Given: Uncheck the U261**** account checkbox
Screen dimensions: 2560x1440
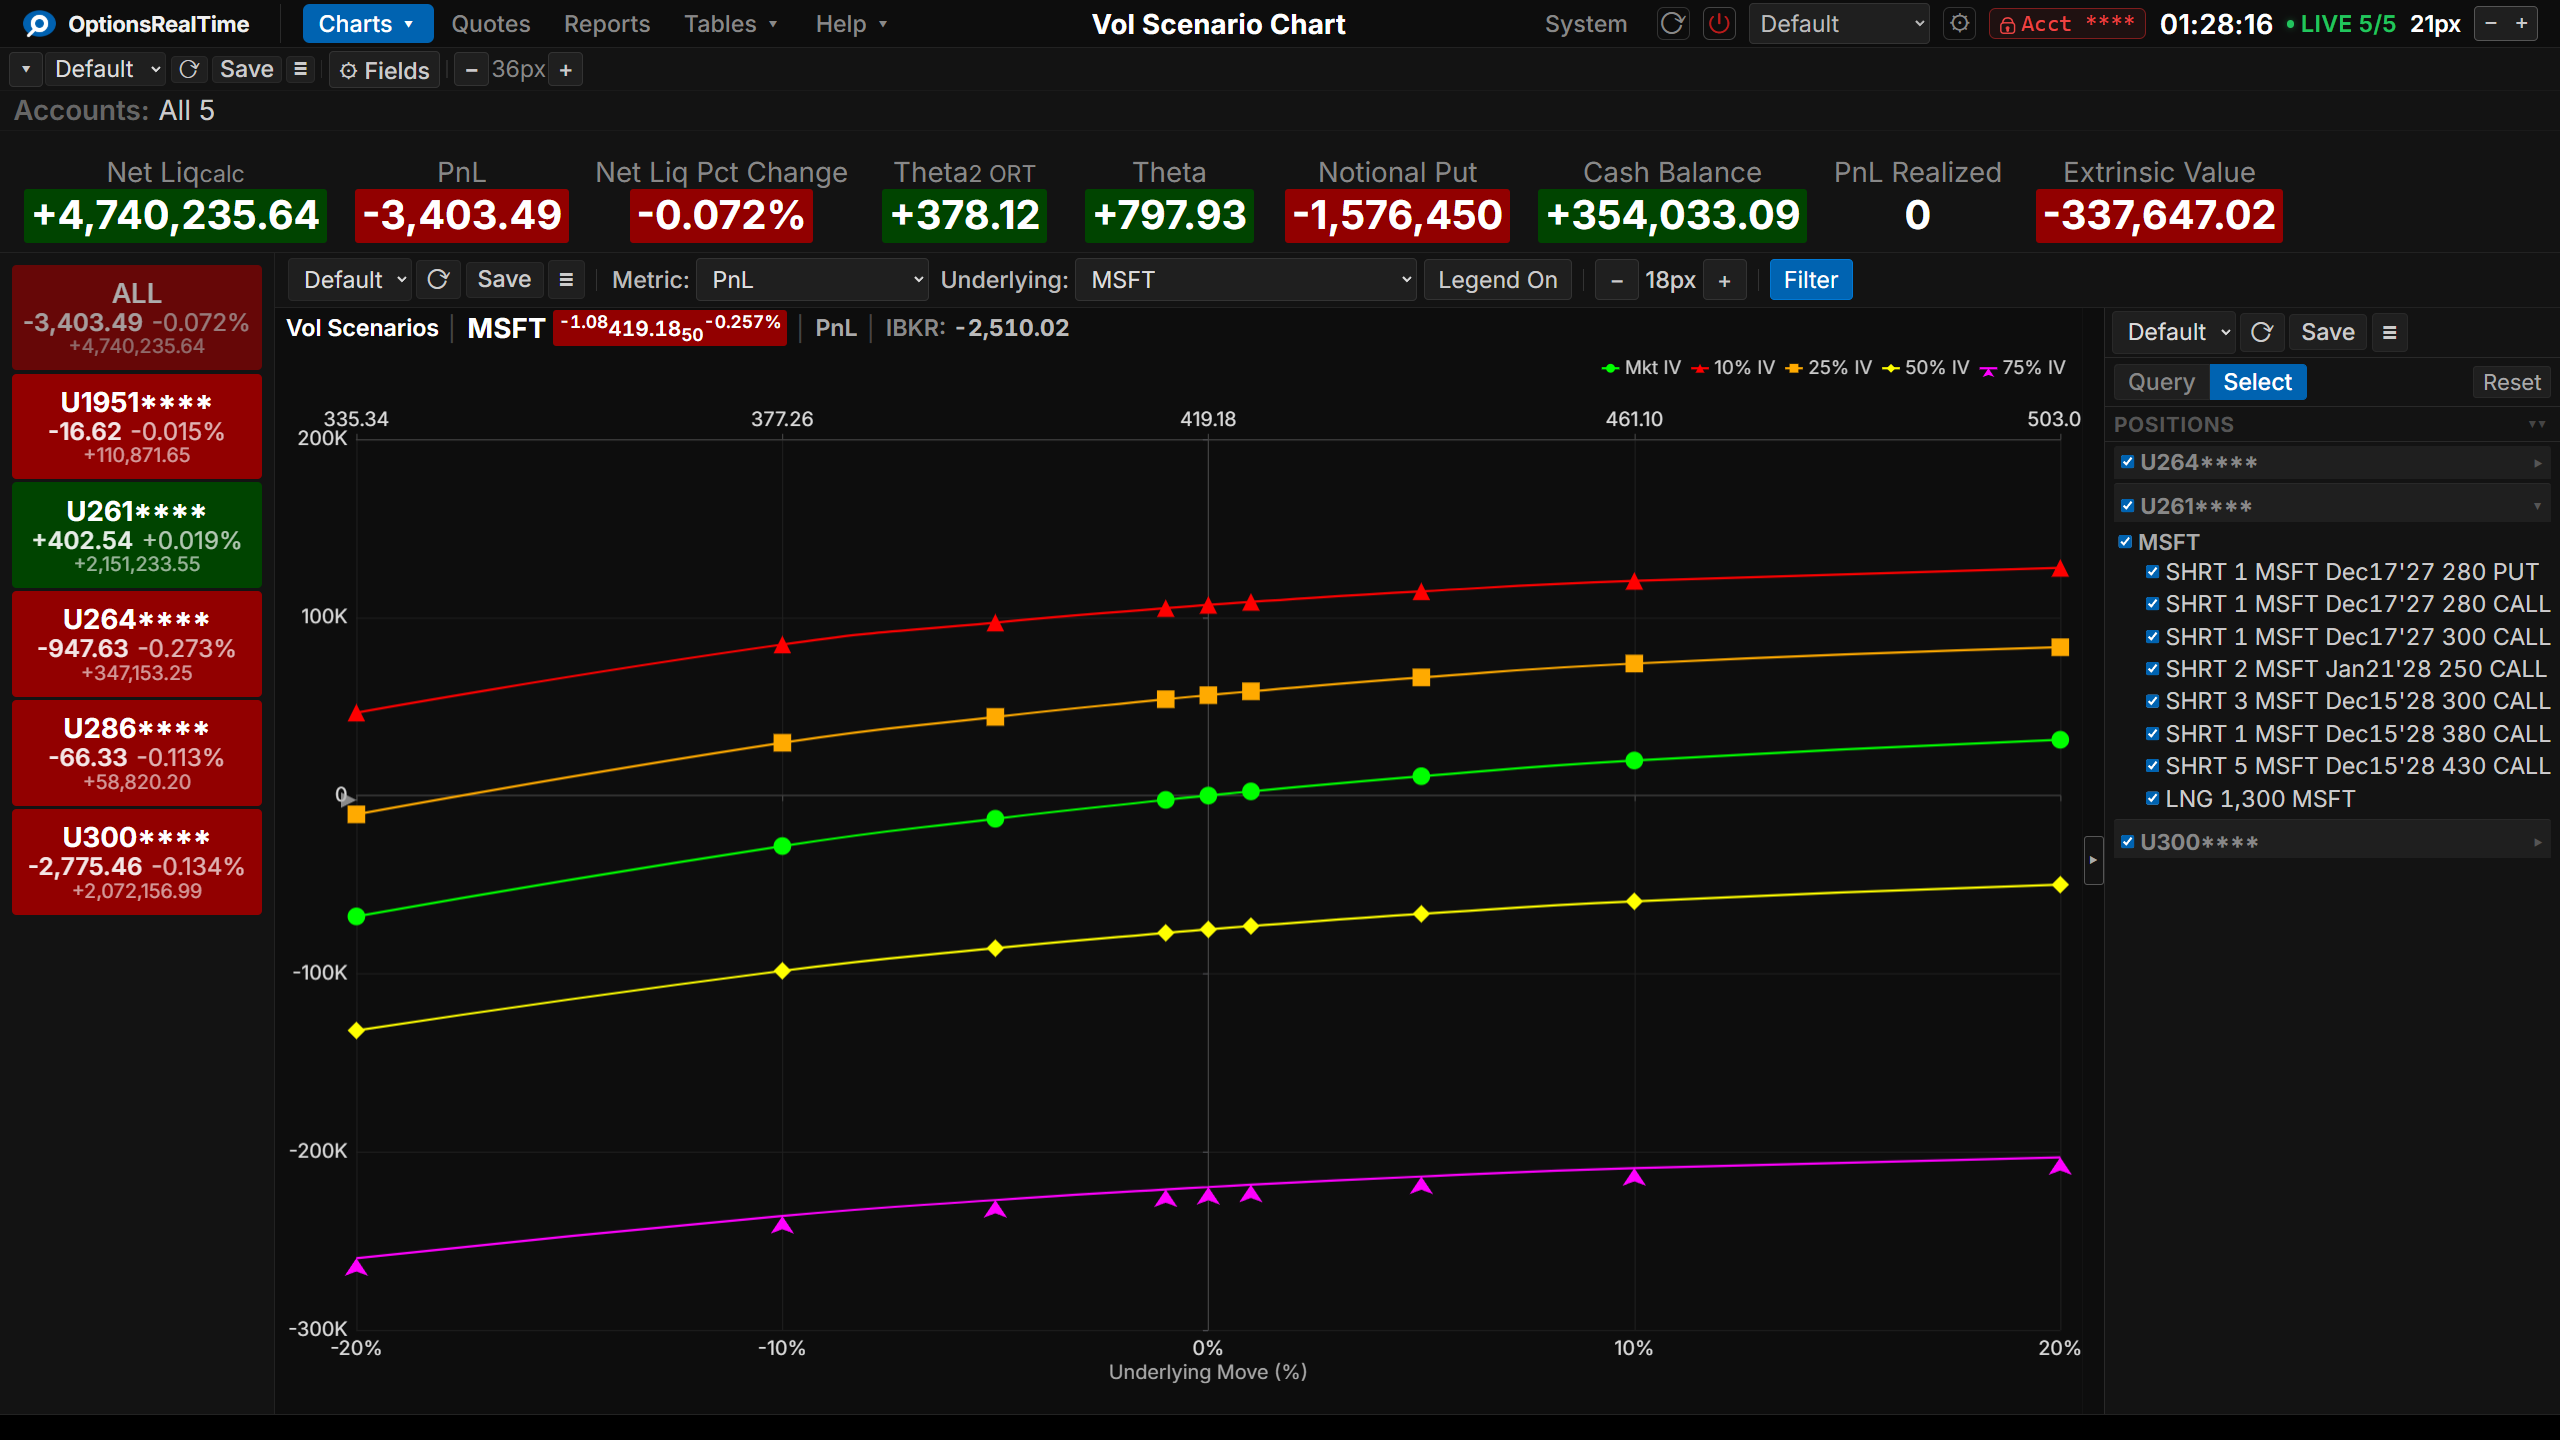Looking at the screenshot, I should click(x=2128, y=506).
